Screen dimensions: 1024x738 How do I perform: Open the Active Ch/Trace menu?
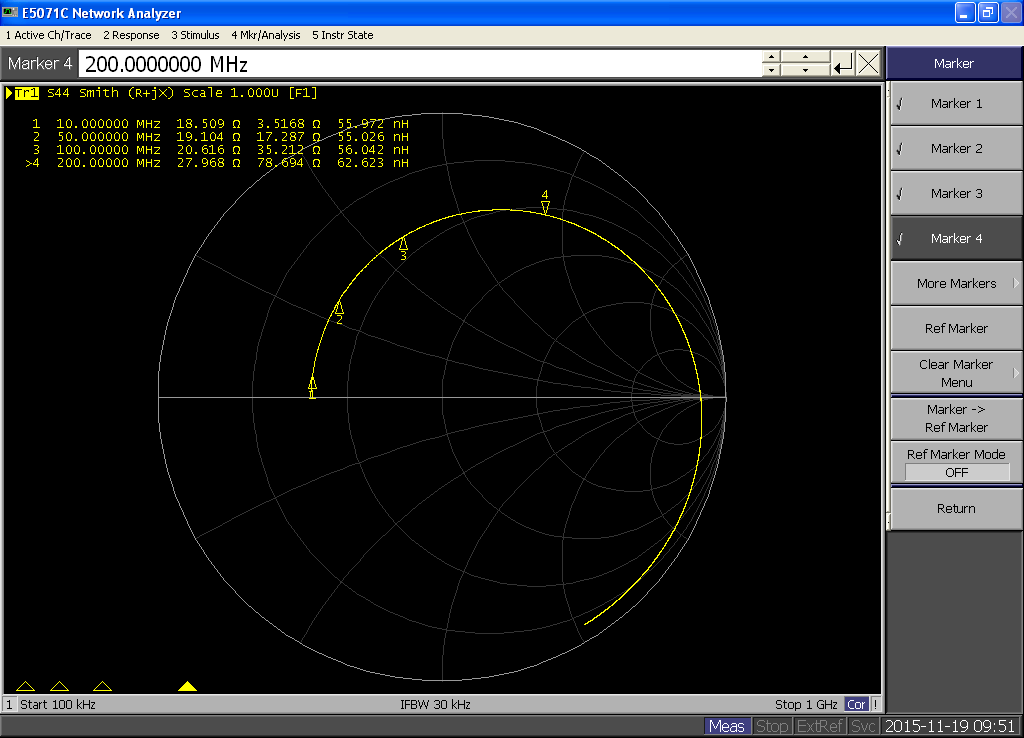point(48,35)
